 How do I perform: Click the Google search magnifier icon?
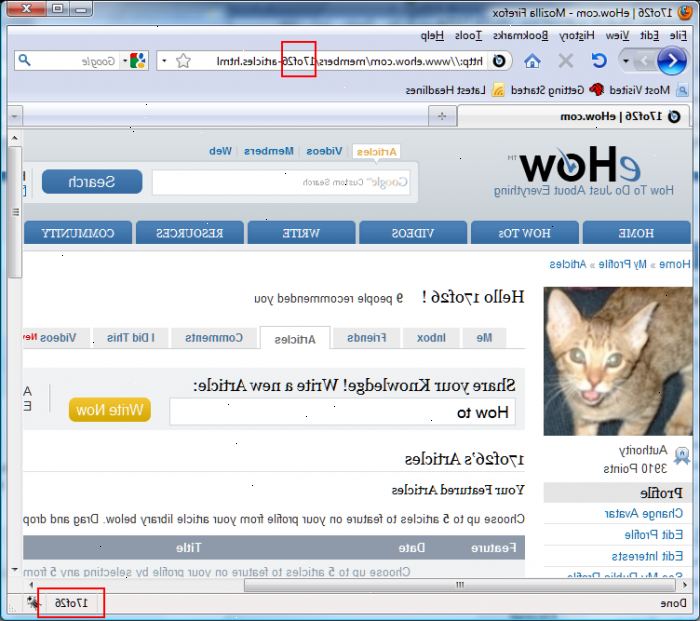24,61
